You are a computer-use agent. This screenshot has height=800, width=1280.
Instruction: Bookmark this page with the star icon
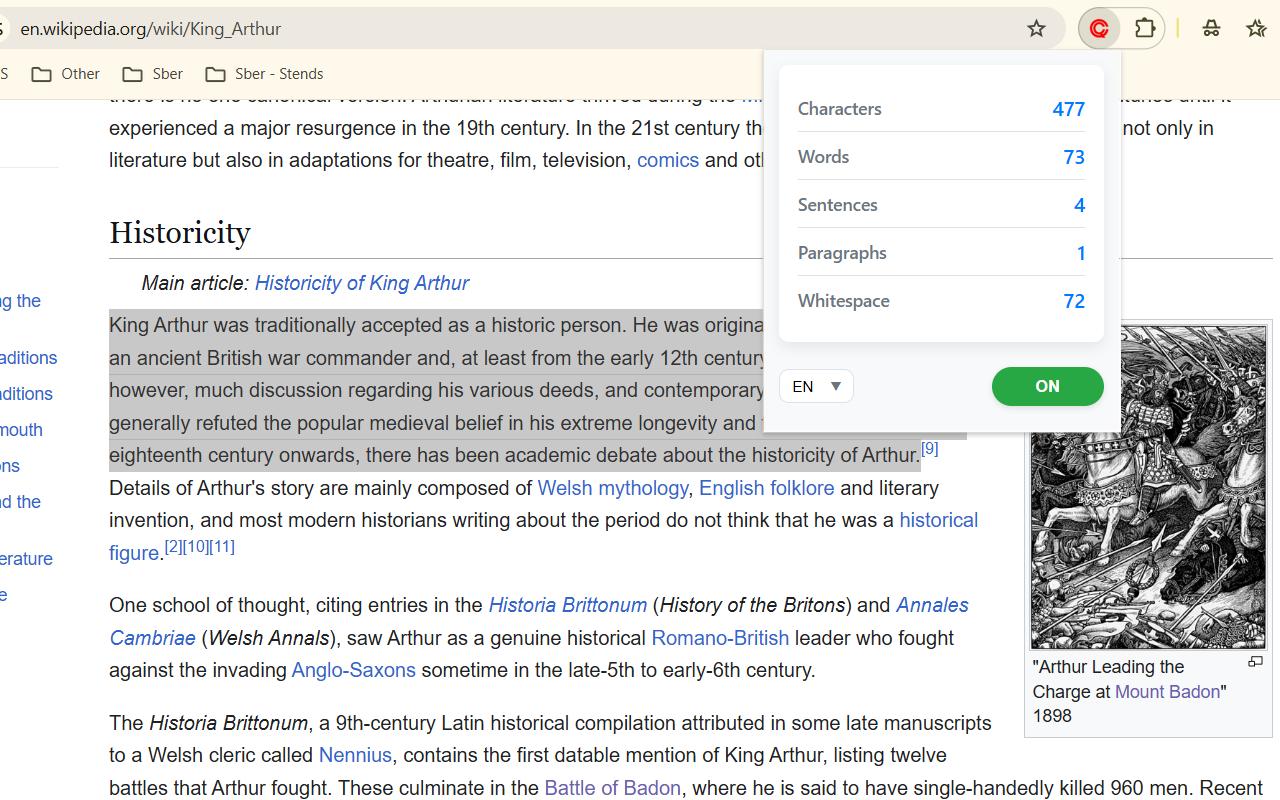pyautogui.click(x=1036, y=29)
